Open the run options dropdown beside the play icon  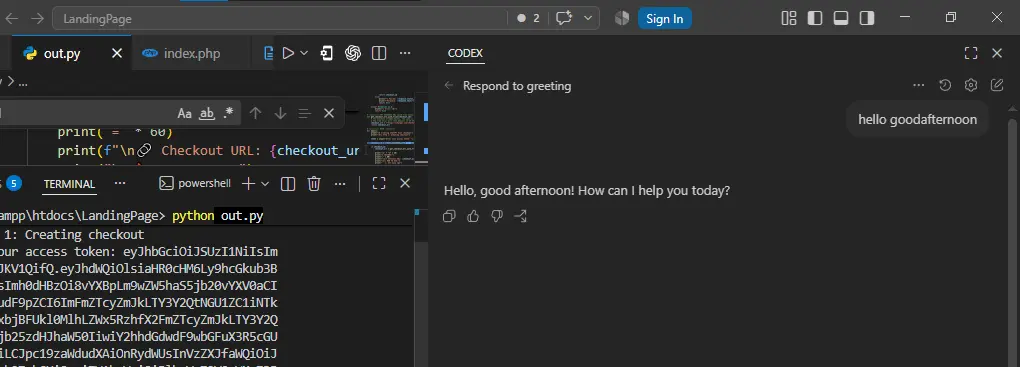(x=304, y=53)
